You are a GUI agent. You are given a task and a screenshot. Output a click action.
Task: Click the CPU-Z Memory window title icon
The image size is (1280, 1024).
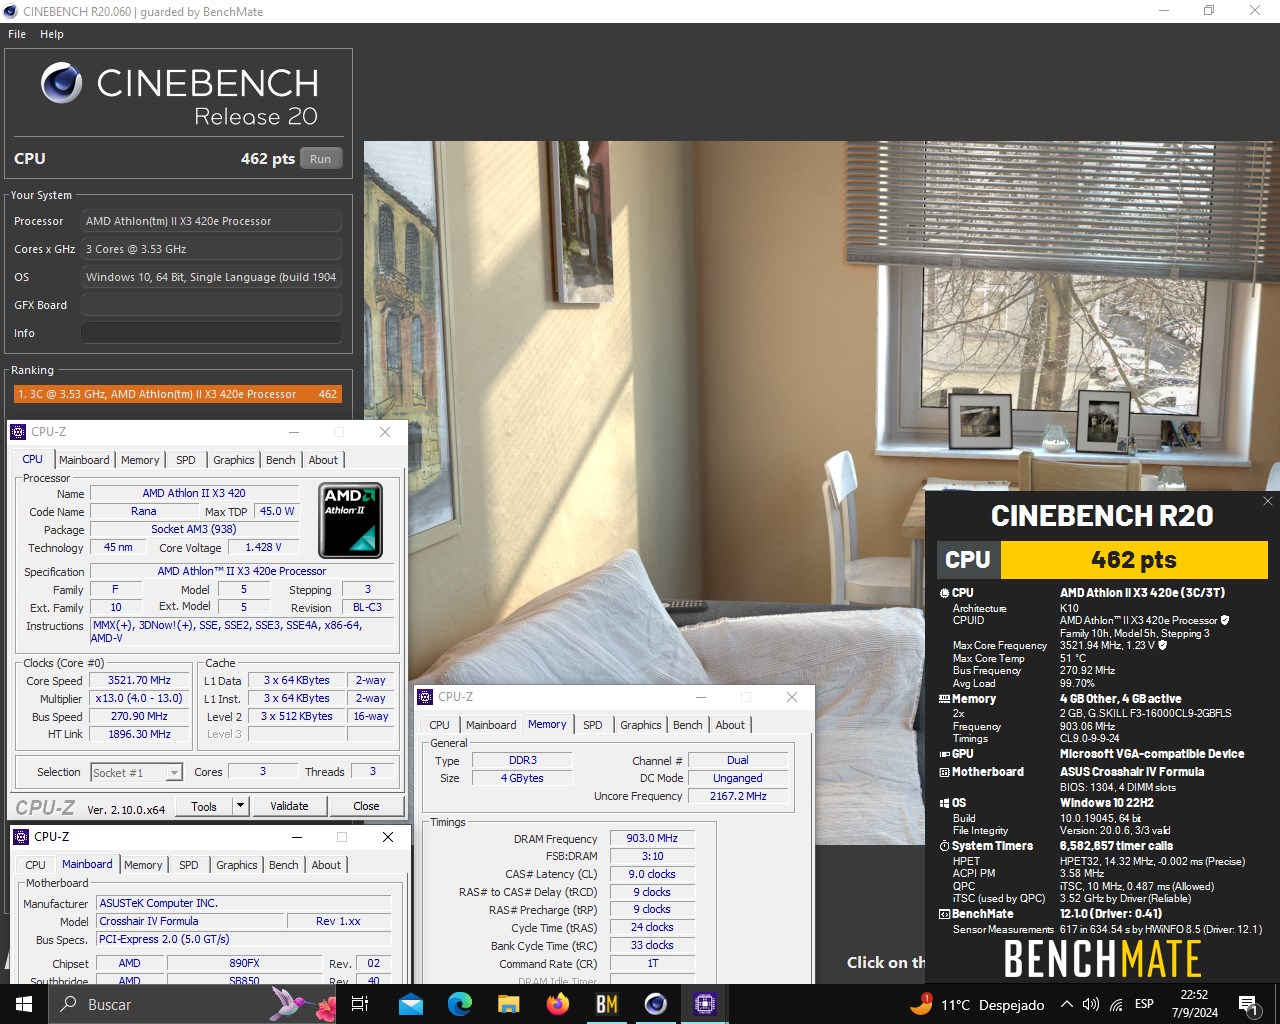coord(425,697)
